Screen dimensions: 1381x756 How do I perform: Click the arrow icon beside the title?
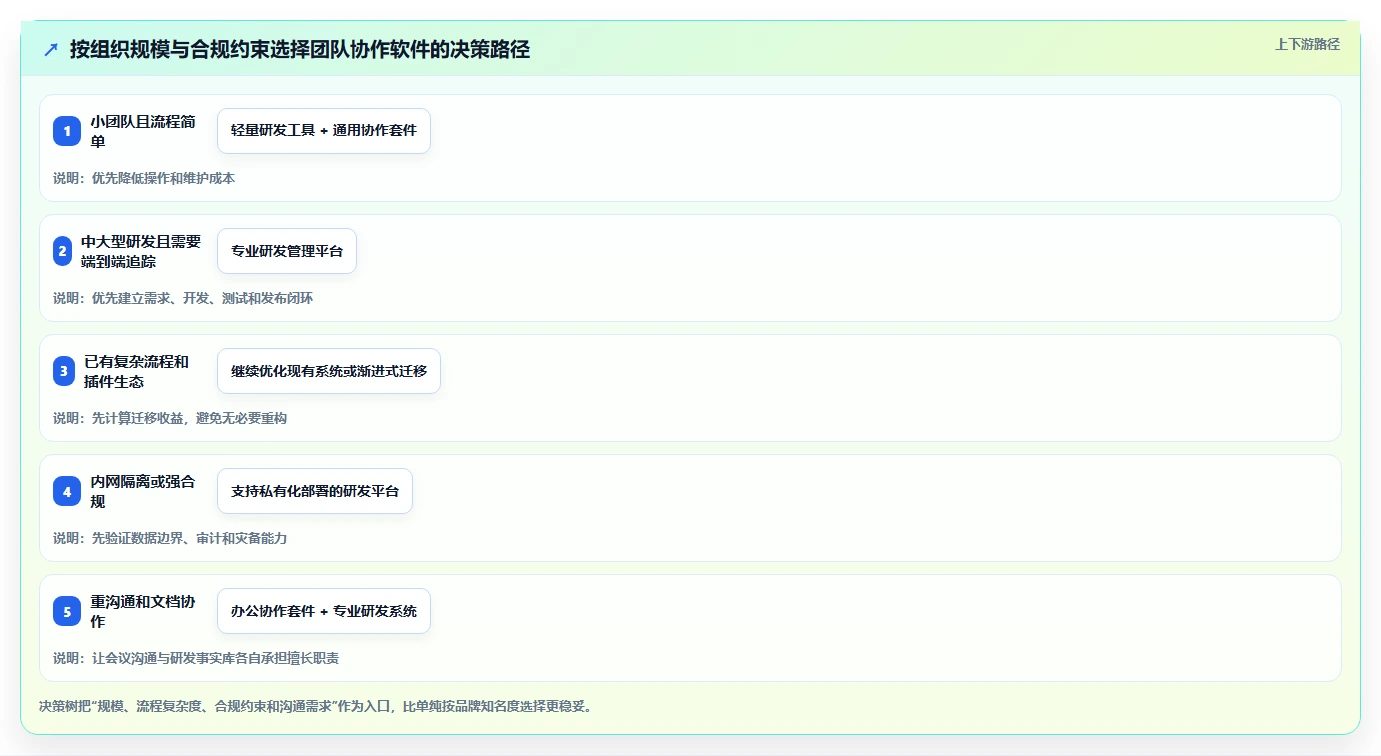point(51,50)
